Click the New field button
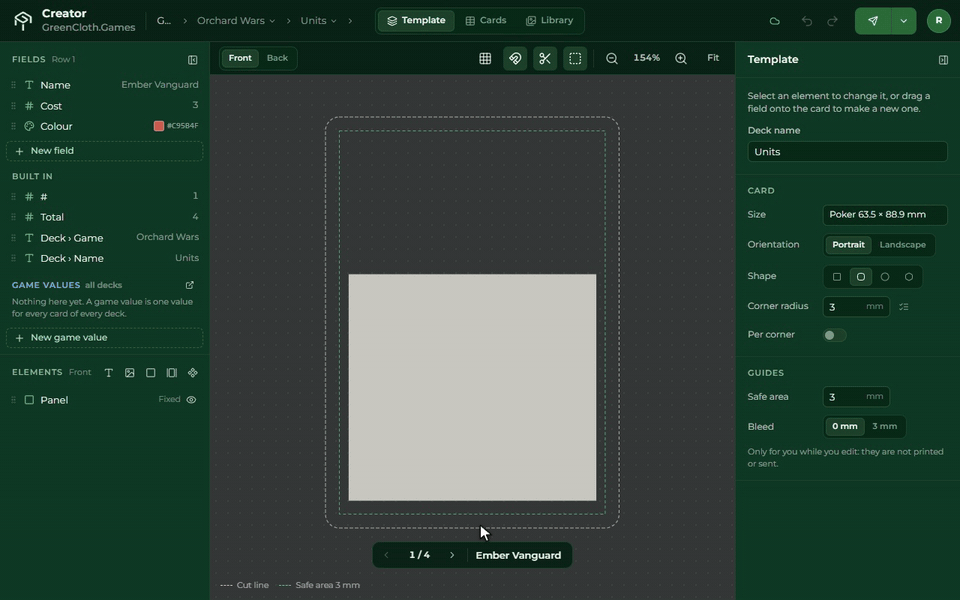The height and width of the screenshot is (600, 960). coord(104,151)
